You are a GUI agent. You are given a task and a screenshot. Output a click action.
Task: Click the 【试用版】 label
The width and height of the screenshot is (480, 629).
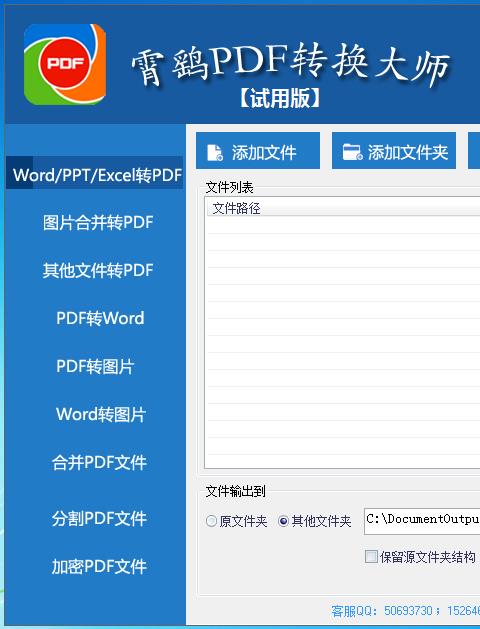click(280, 98)
